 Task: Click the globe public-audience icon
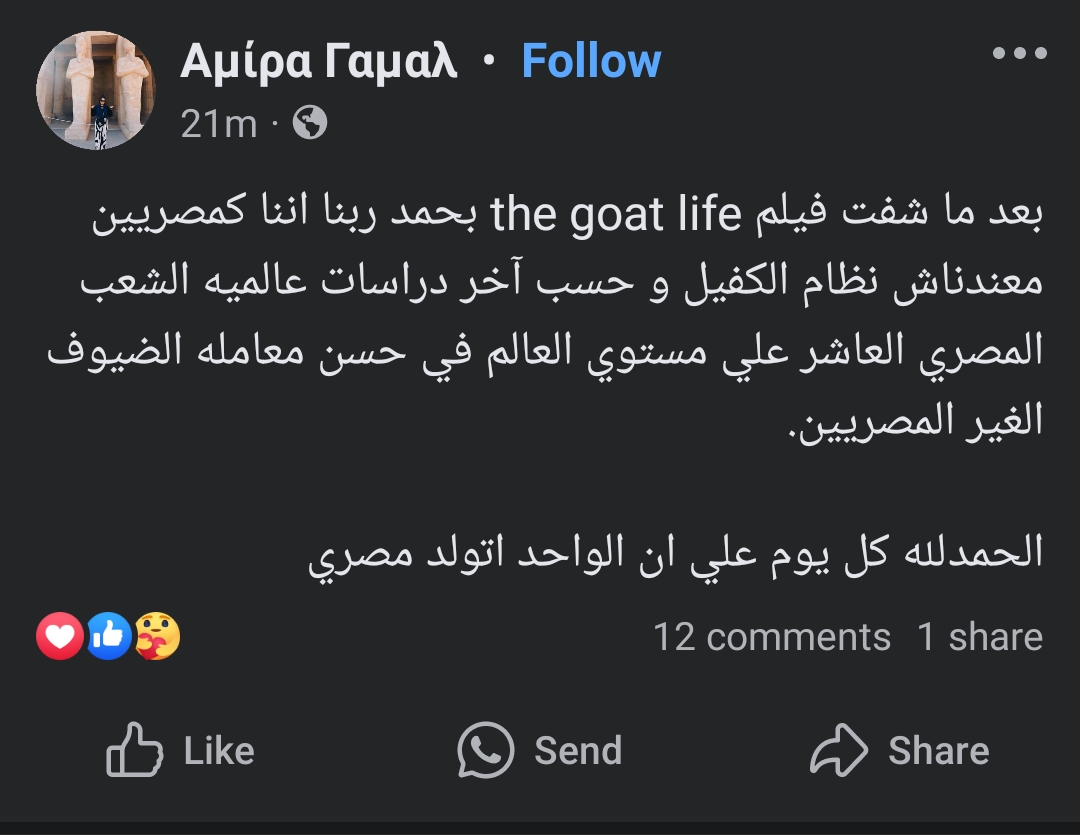[x=310, y=123]
